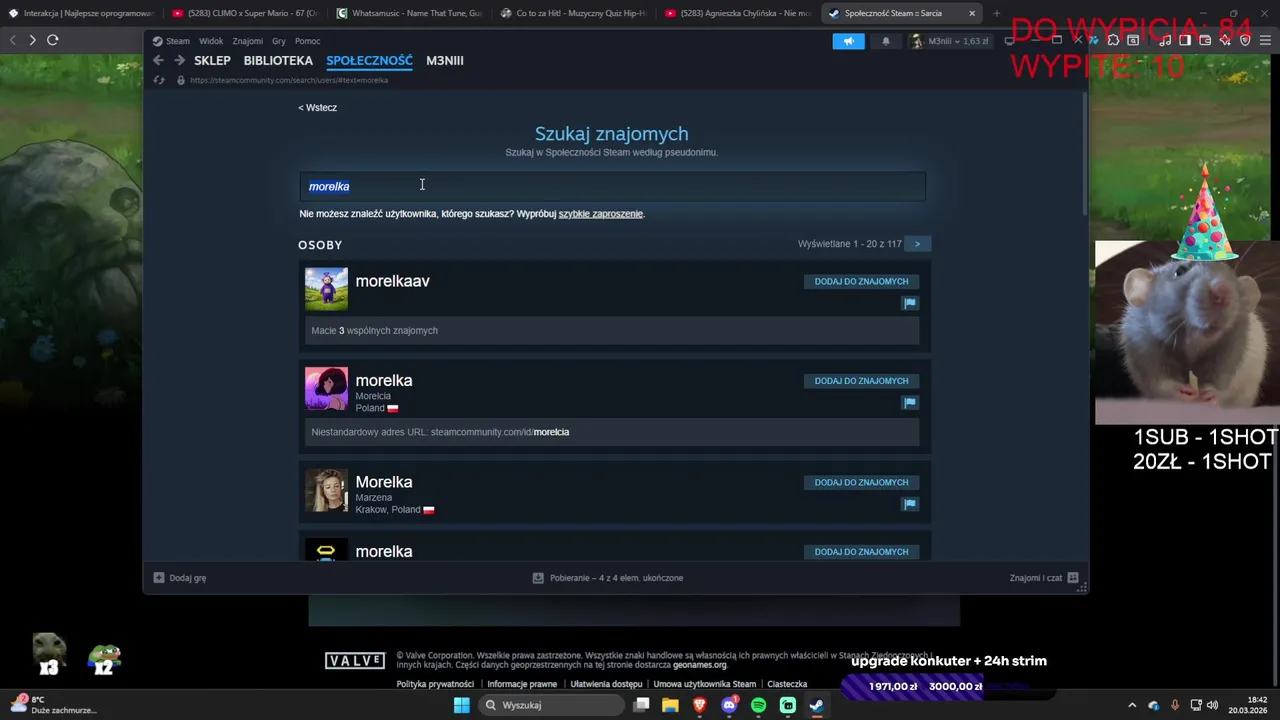Open szybkie zaproszenie link
The width and height of the screenshot is (1280, 720).
(600, 214)
